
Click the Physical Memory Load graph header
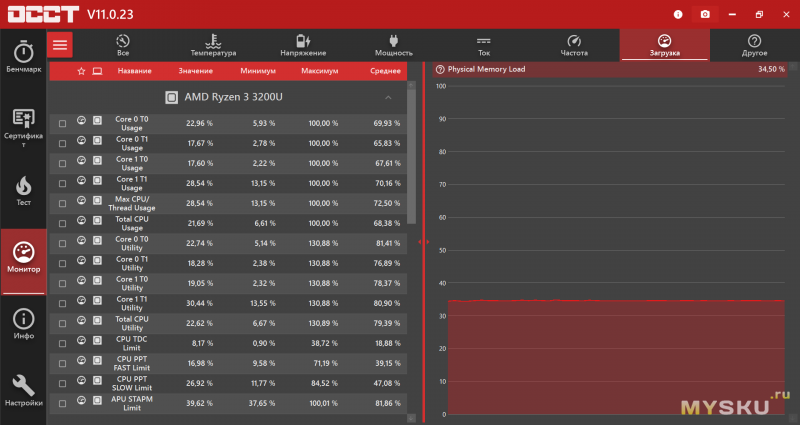point(610,69)
